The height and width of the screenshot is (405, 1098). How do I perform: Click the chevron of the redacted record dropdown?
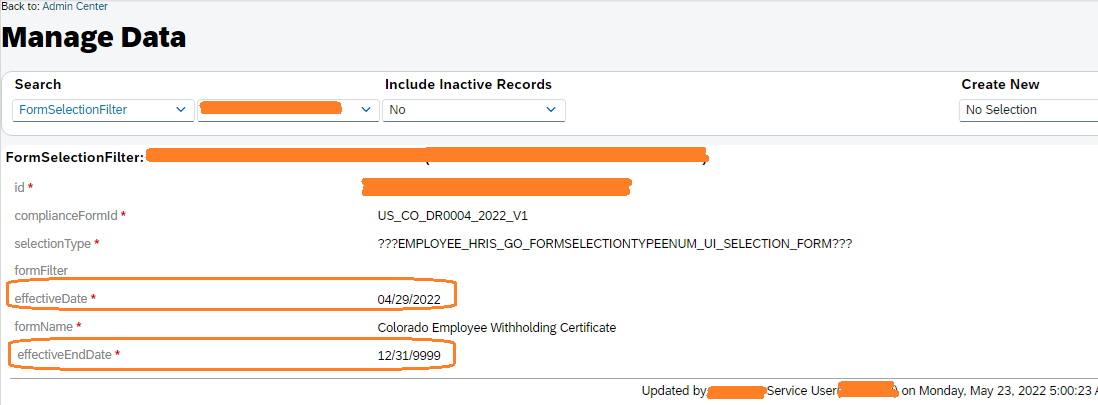365,110
